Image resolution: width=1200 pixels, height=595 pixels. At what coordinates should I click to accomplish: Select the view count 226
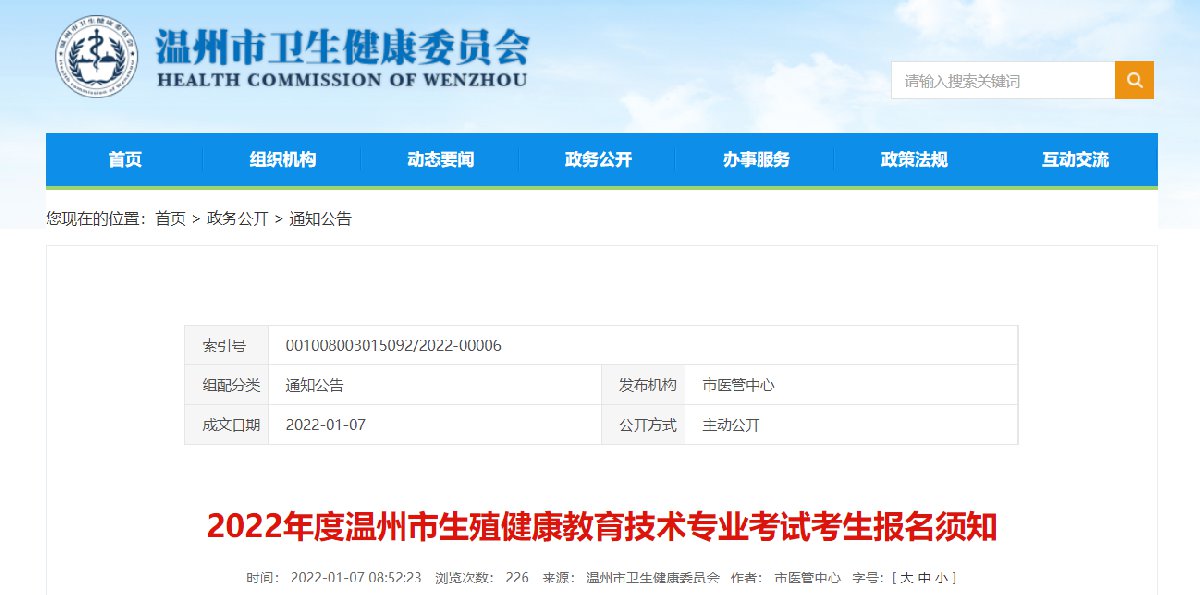tap(517, 578)
